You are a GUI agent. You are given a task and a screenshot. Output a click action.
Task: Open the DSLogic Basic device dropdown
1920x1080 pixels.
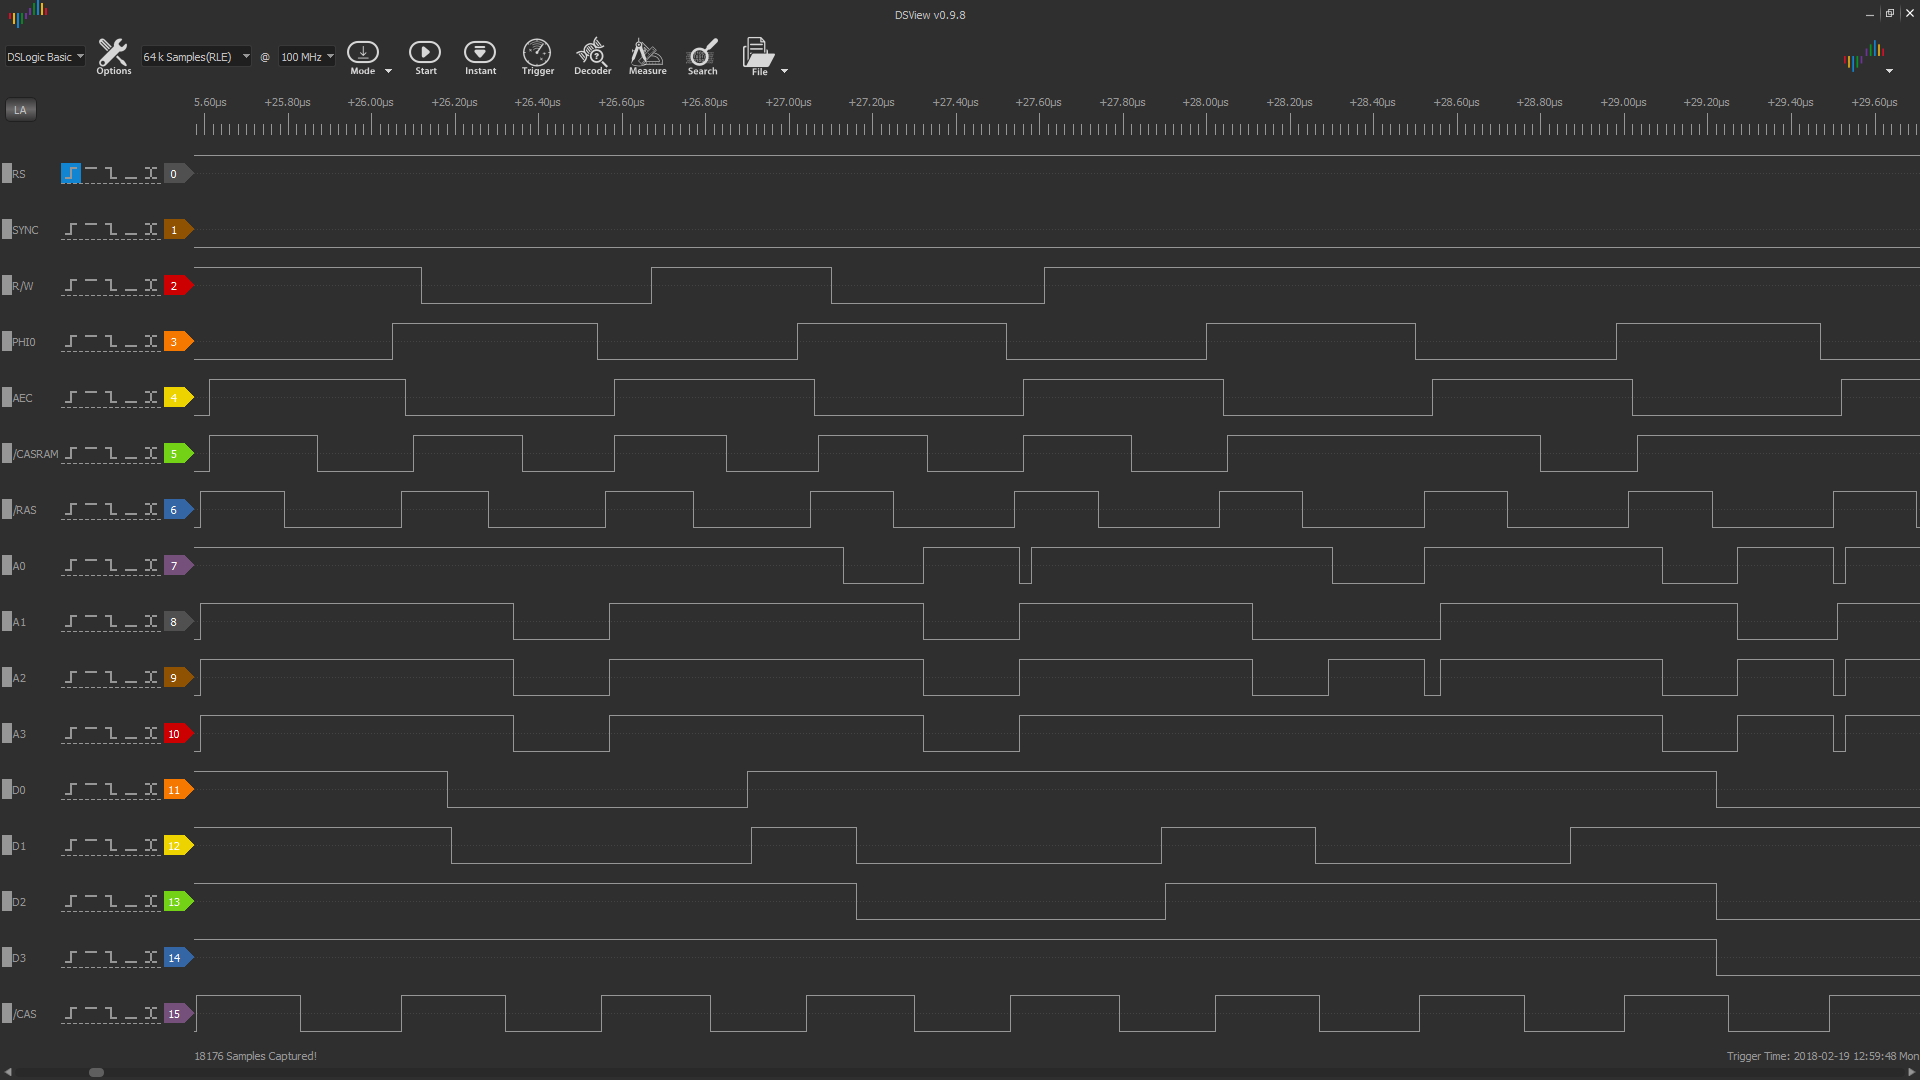pos(45,57)
